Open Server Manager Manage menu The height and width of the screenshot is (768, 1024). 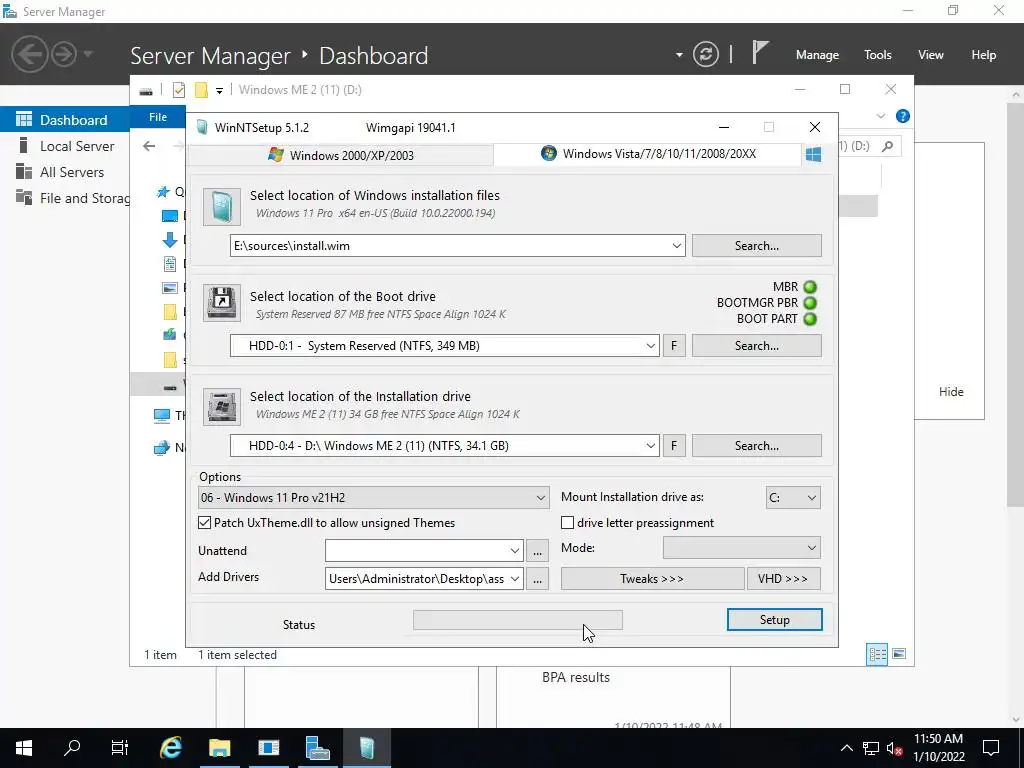tap(817, 55)
